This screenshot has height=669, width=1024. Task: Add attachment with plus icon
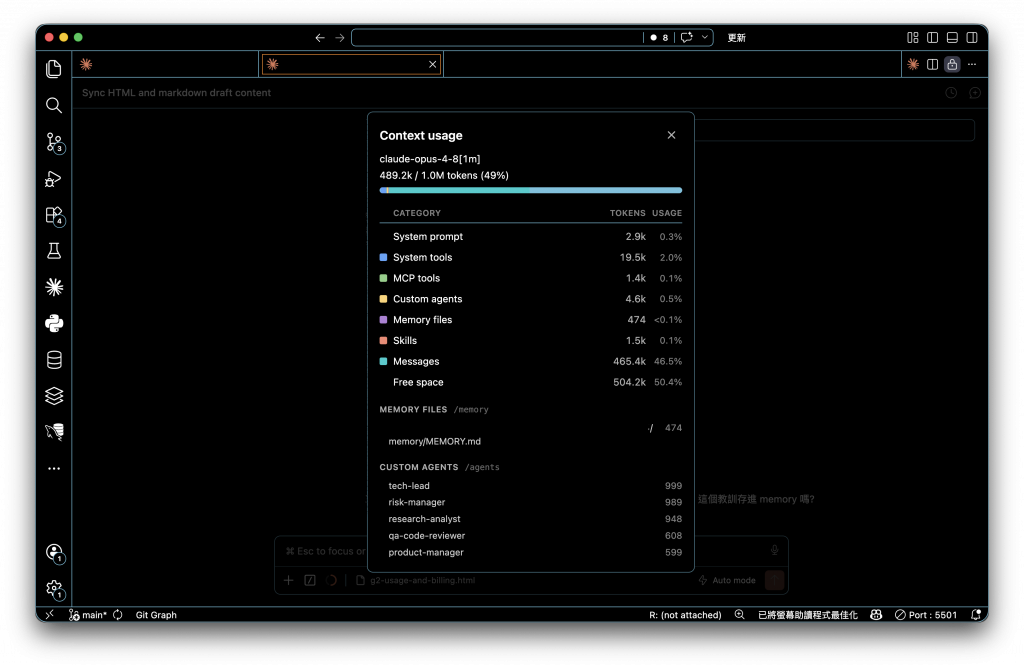click(289, 580)
